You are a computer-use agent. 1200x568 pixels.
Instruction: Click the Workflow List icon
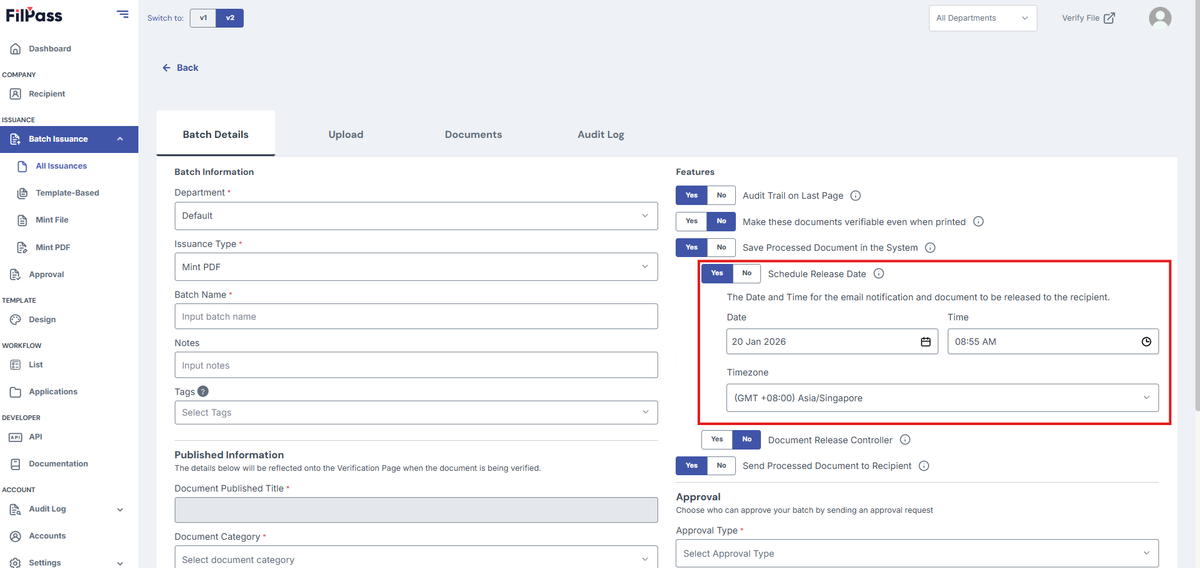15,365
